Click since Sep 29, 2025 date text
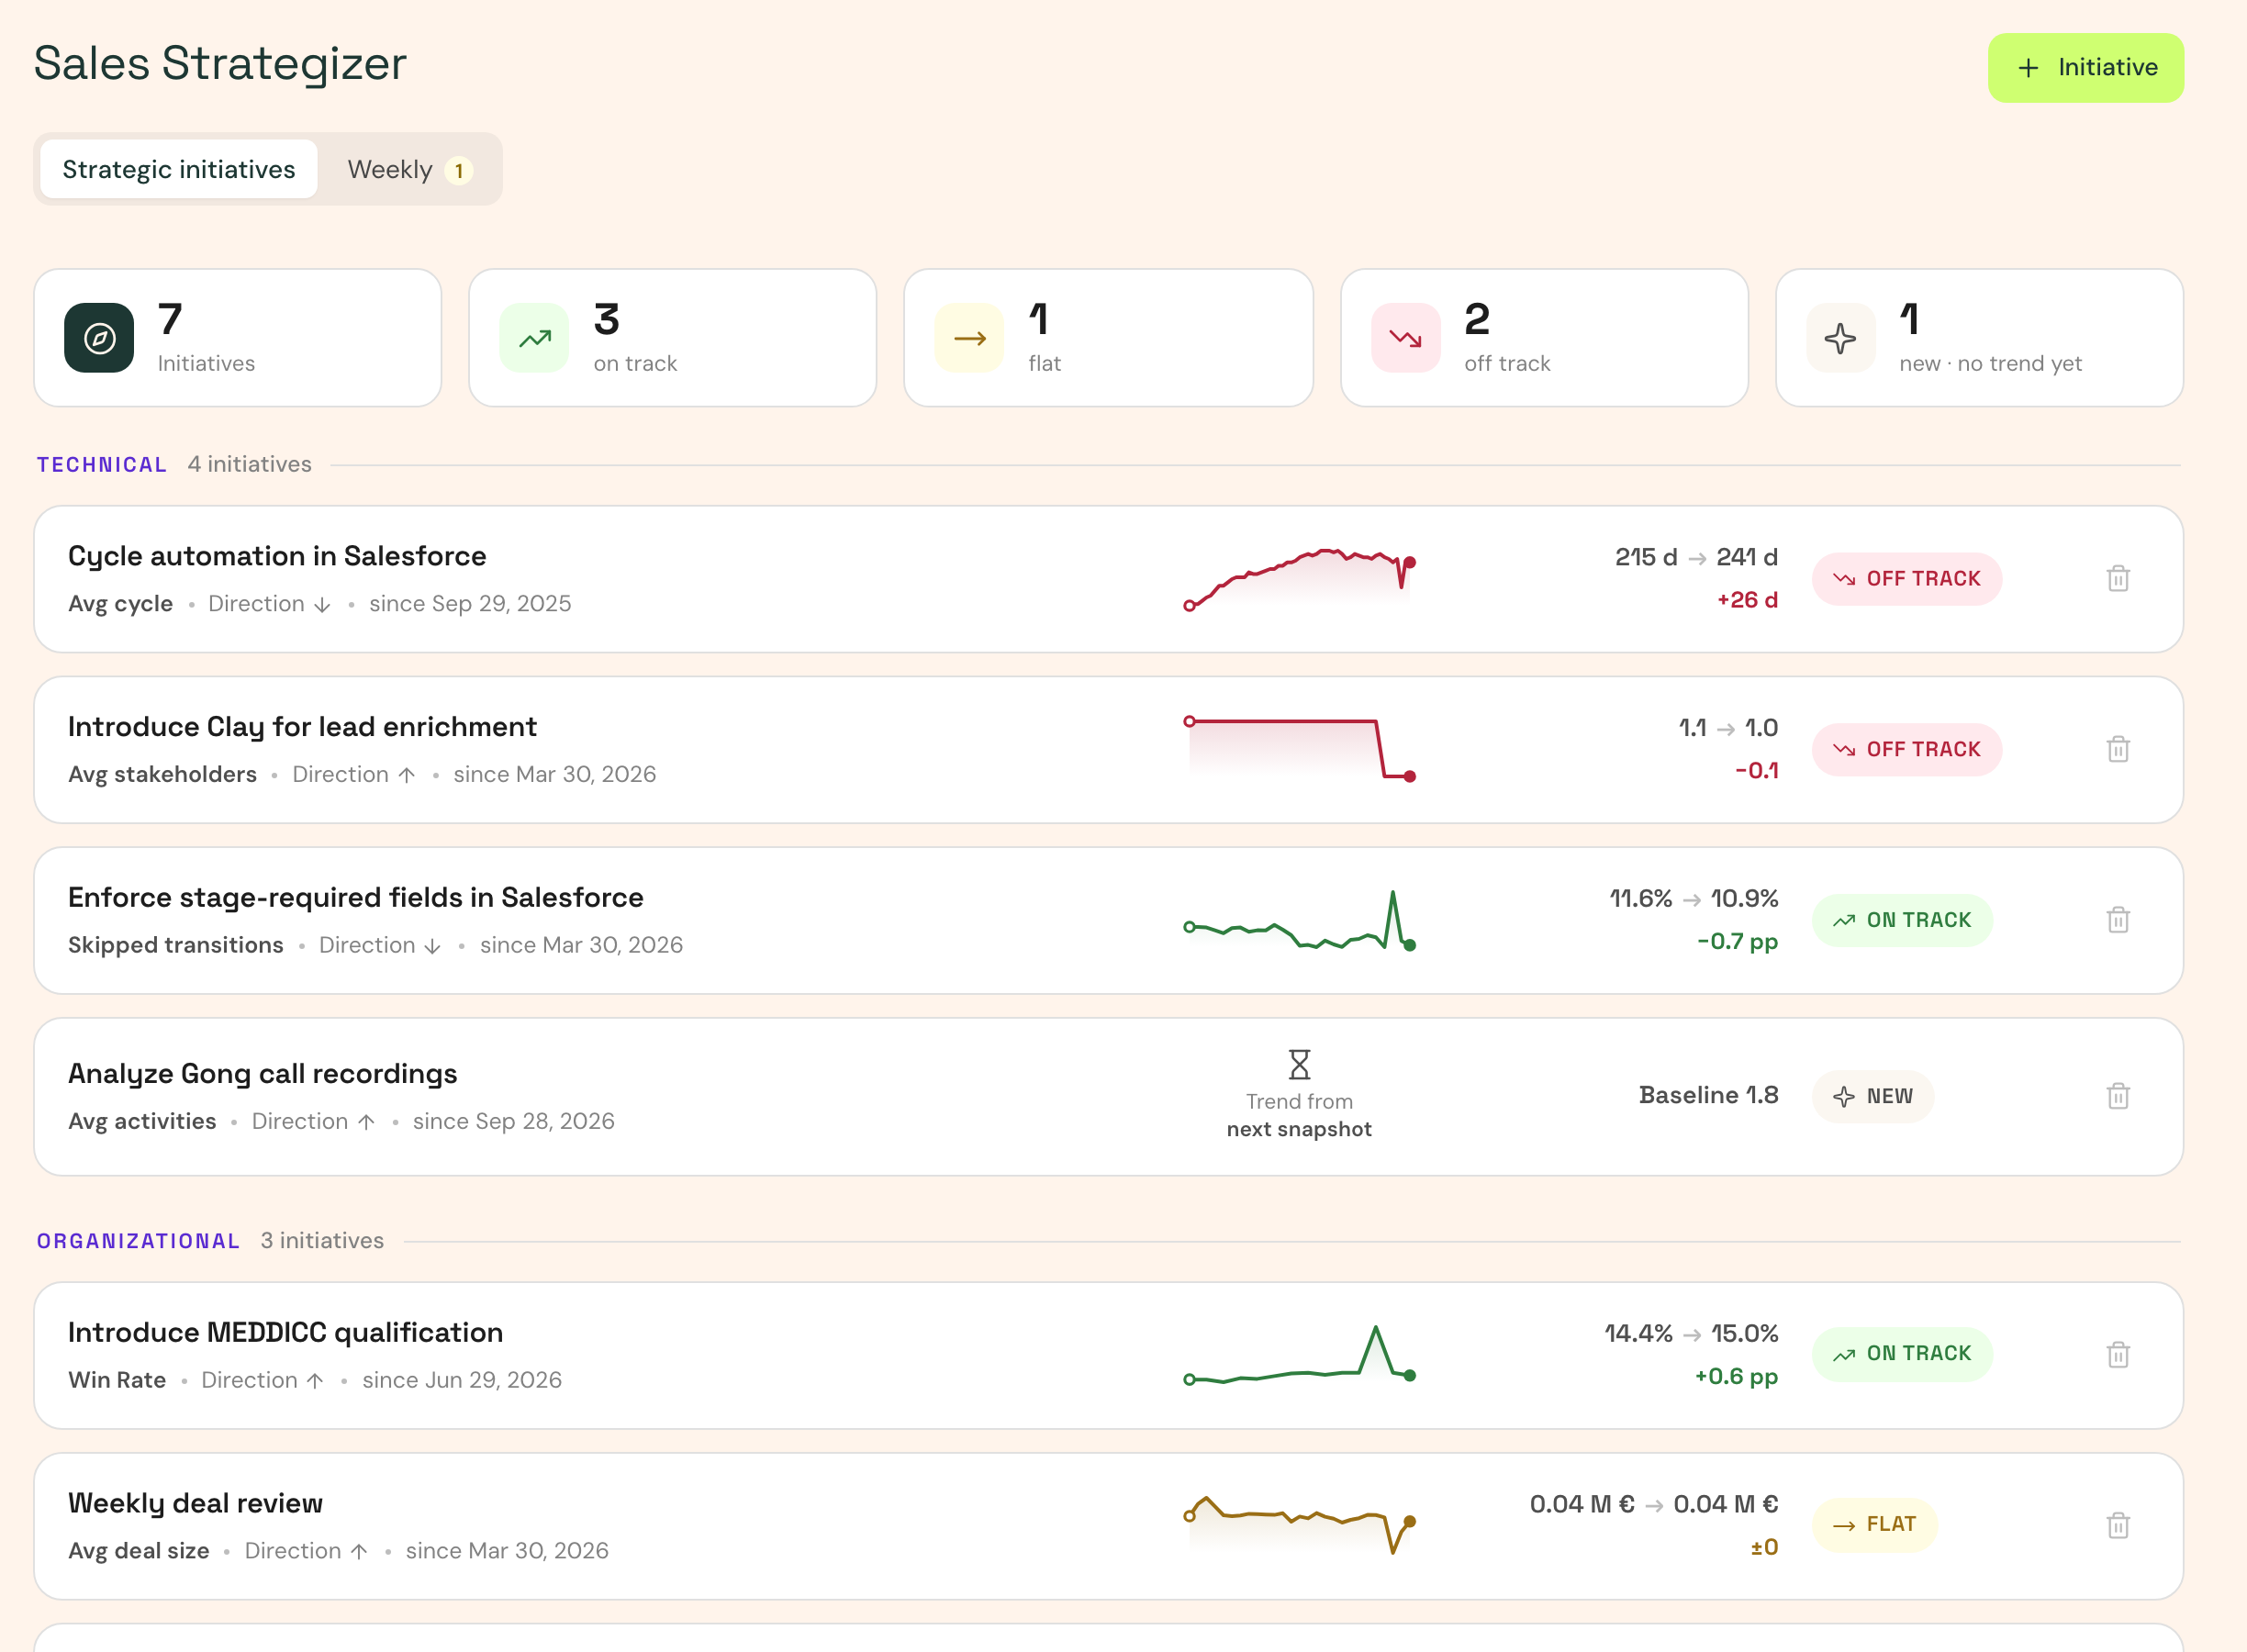The image size is (2247, 1652). (x=470, y=604)
